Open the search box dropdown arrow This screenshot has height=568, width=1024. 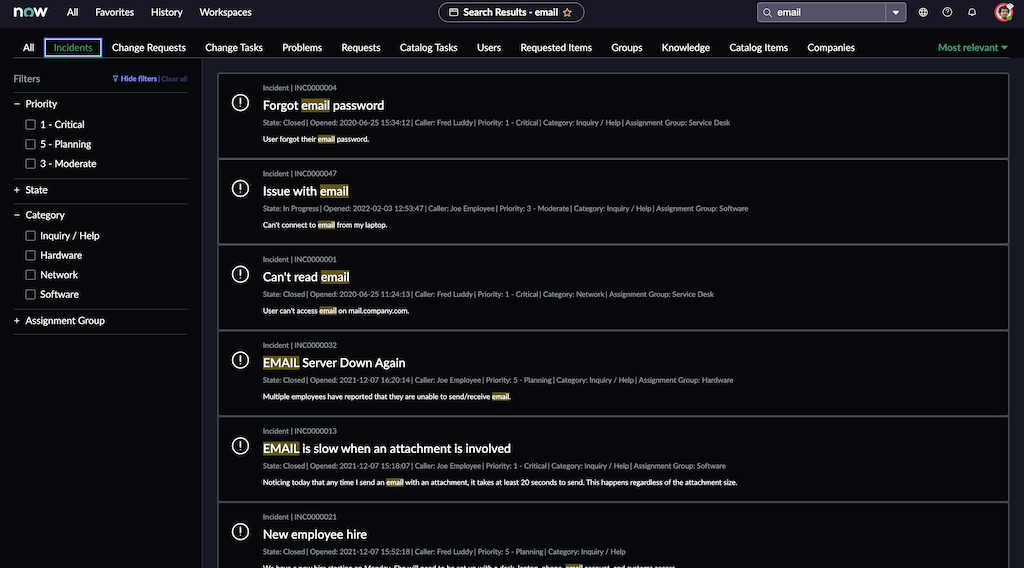(x=896, y=12)
